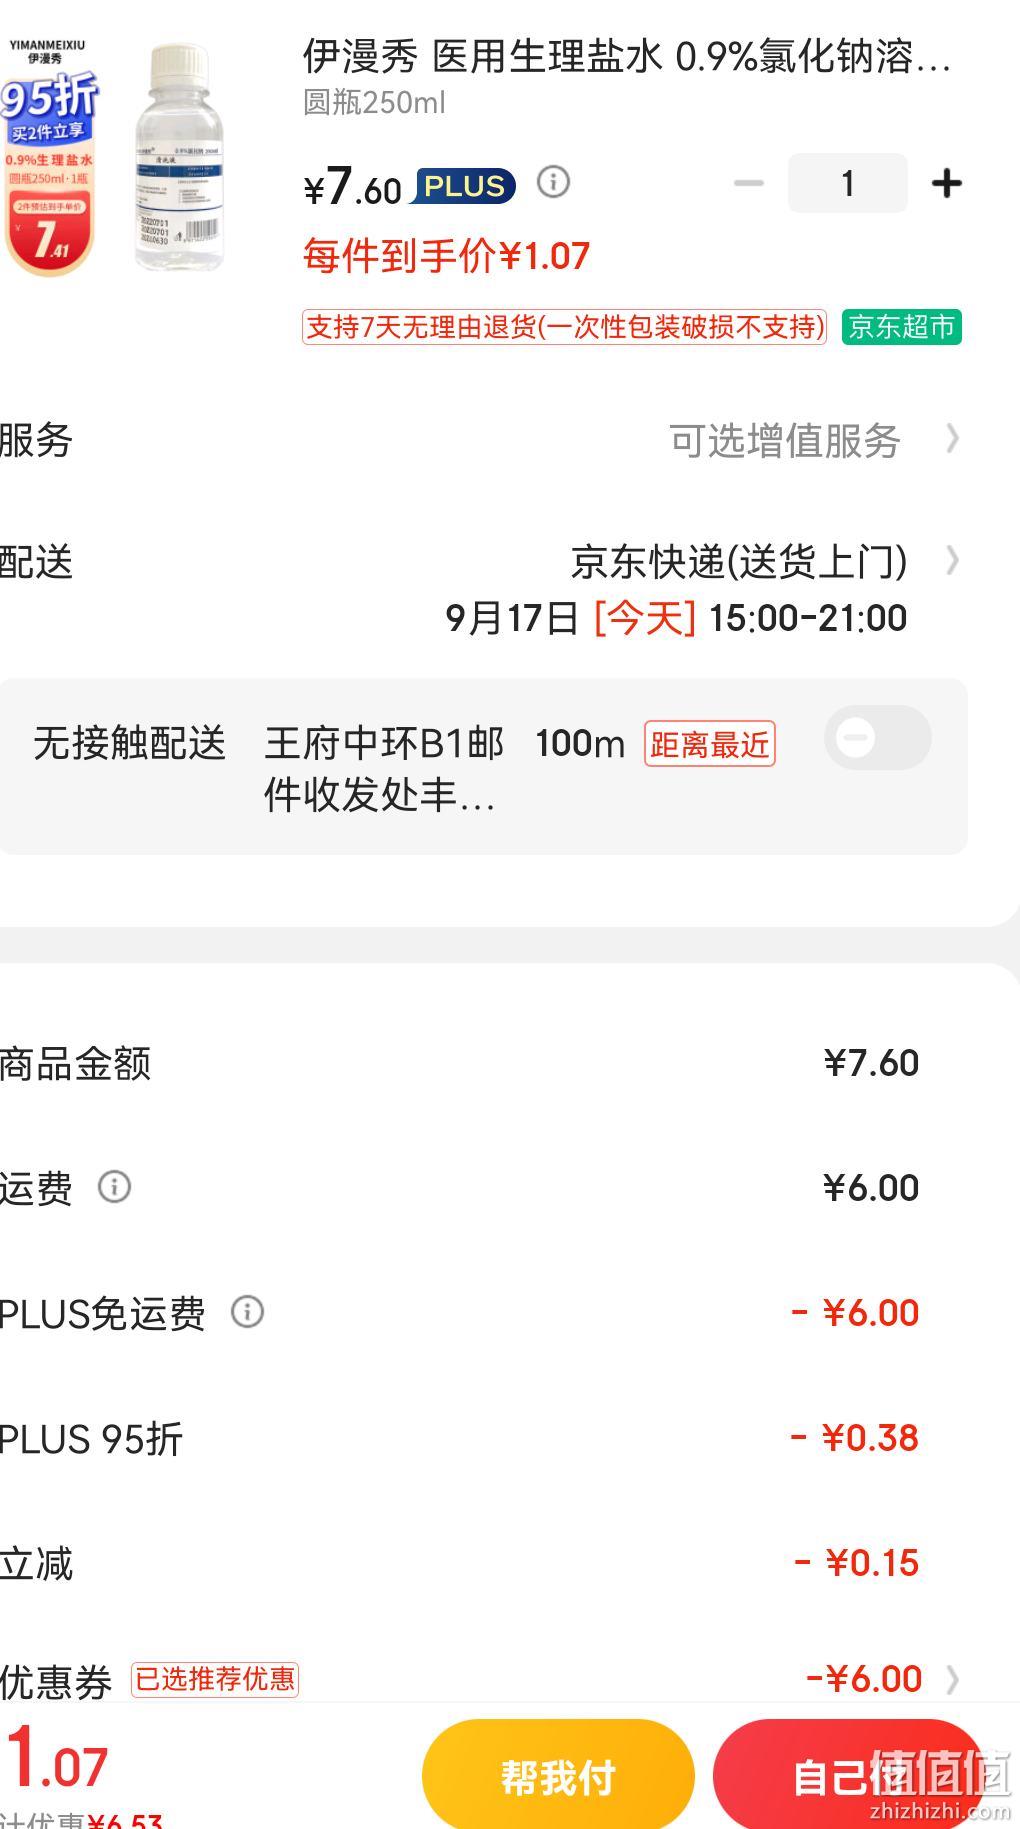
Task: Tap the 运费 info icon
Action: point(114,1187)
